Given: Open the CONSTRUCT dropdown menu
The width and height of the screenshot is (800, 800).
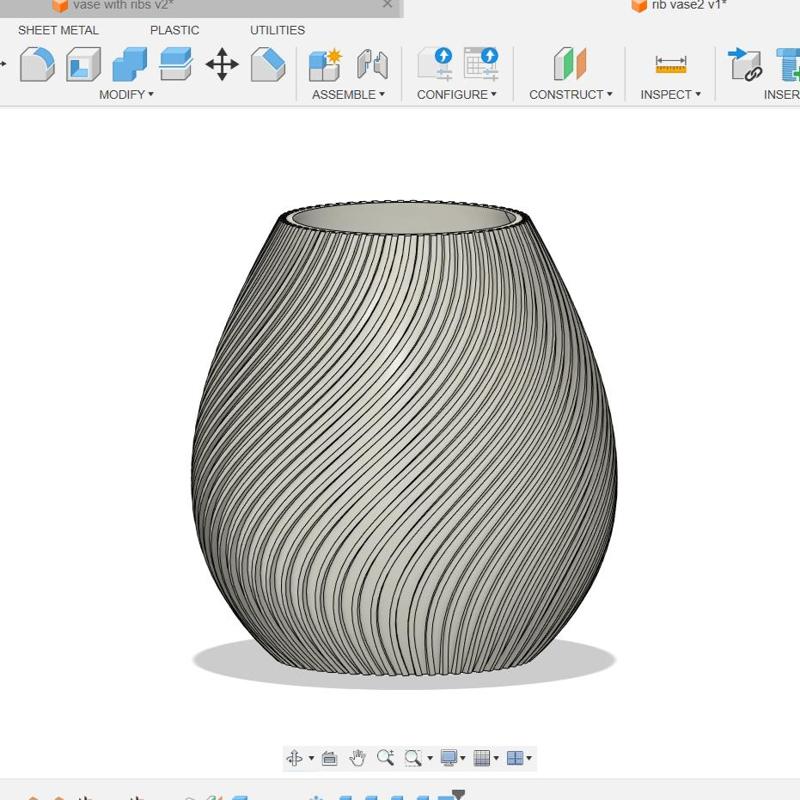Looking at the screenshot, I should coord(568,94).
